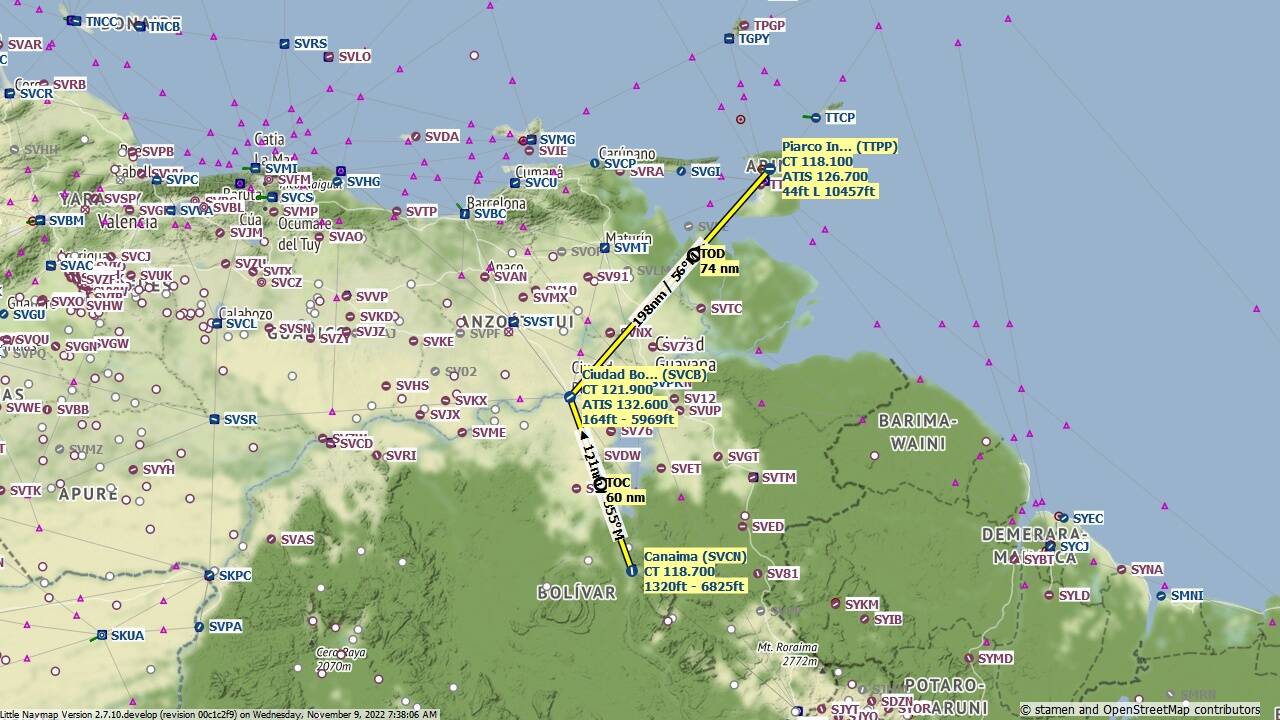Click the 'SVTM' airport label
Image resolution: width=1280 pixels, height=720 pixels.
pos(779,477)
